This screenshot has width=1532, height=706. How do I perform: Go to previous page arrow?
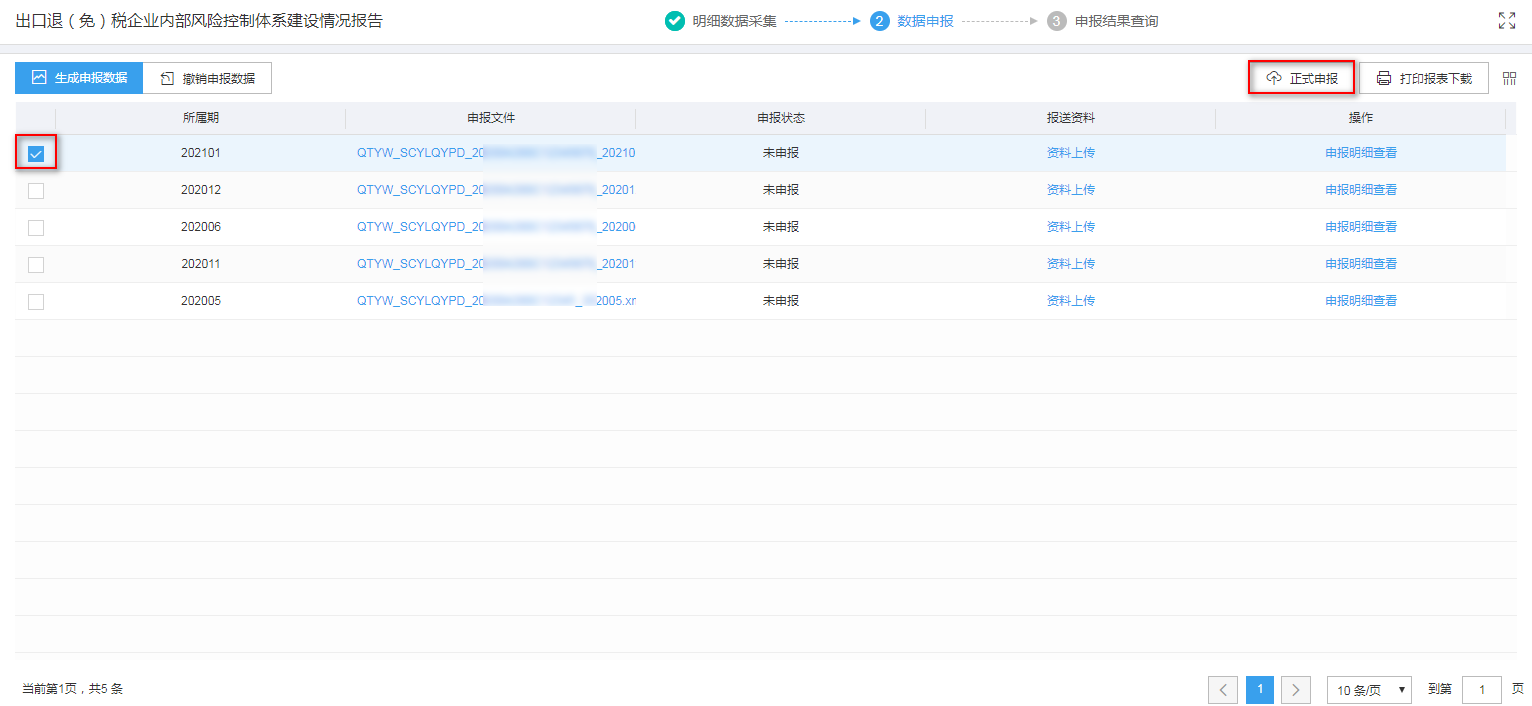1223,690
